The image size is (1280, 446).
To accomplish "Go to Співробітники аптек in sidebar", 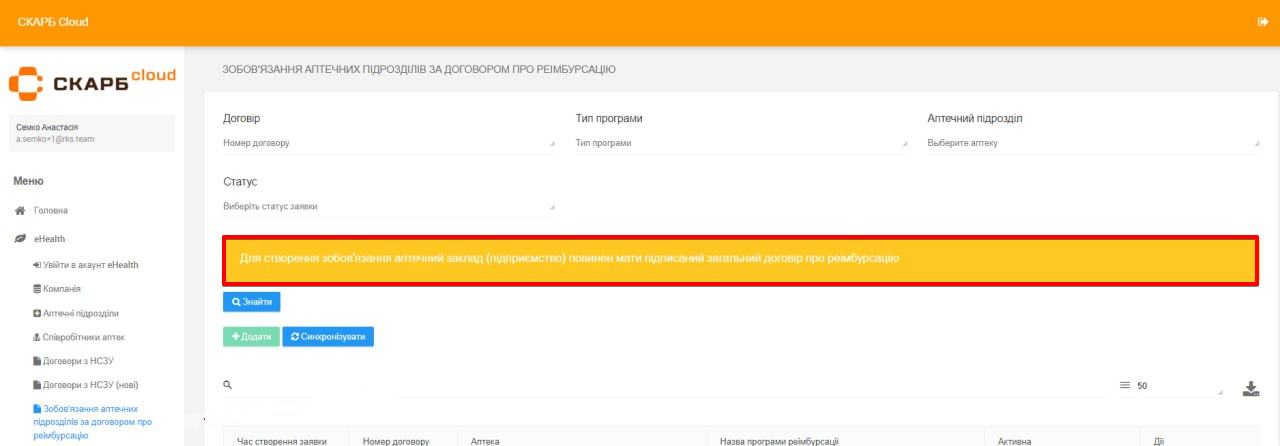I will pyautogui.click(x=84, y=337).
